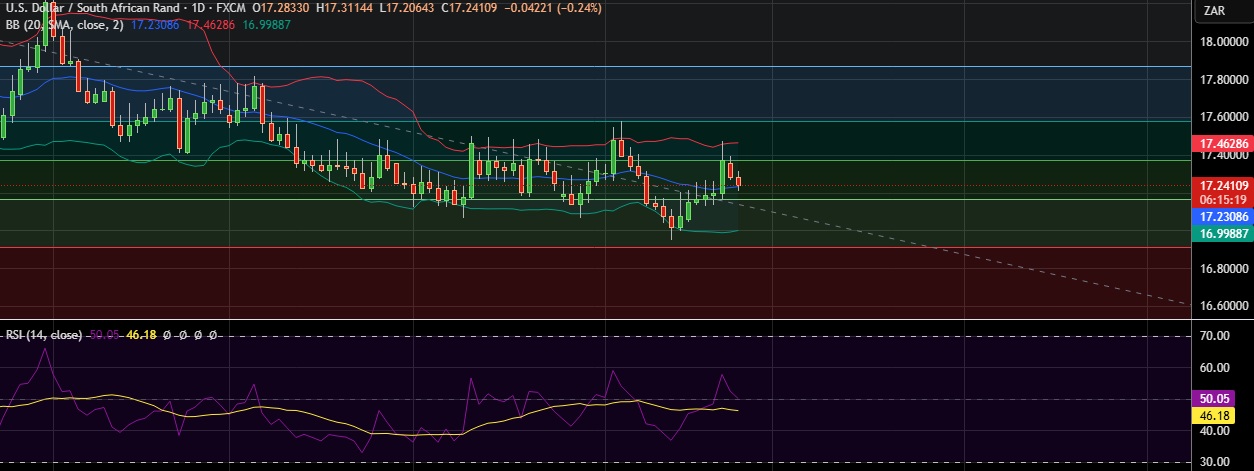Click the red 17.46286 price axis label

(x=1222, y=144)
